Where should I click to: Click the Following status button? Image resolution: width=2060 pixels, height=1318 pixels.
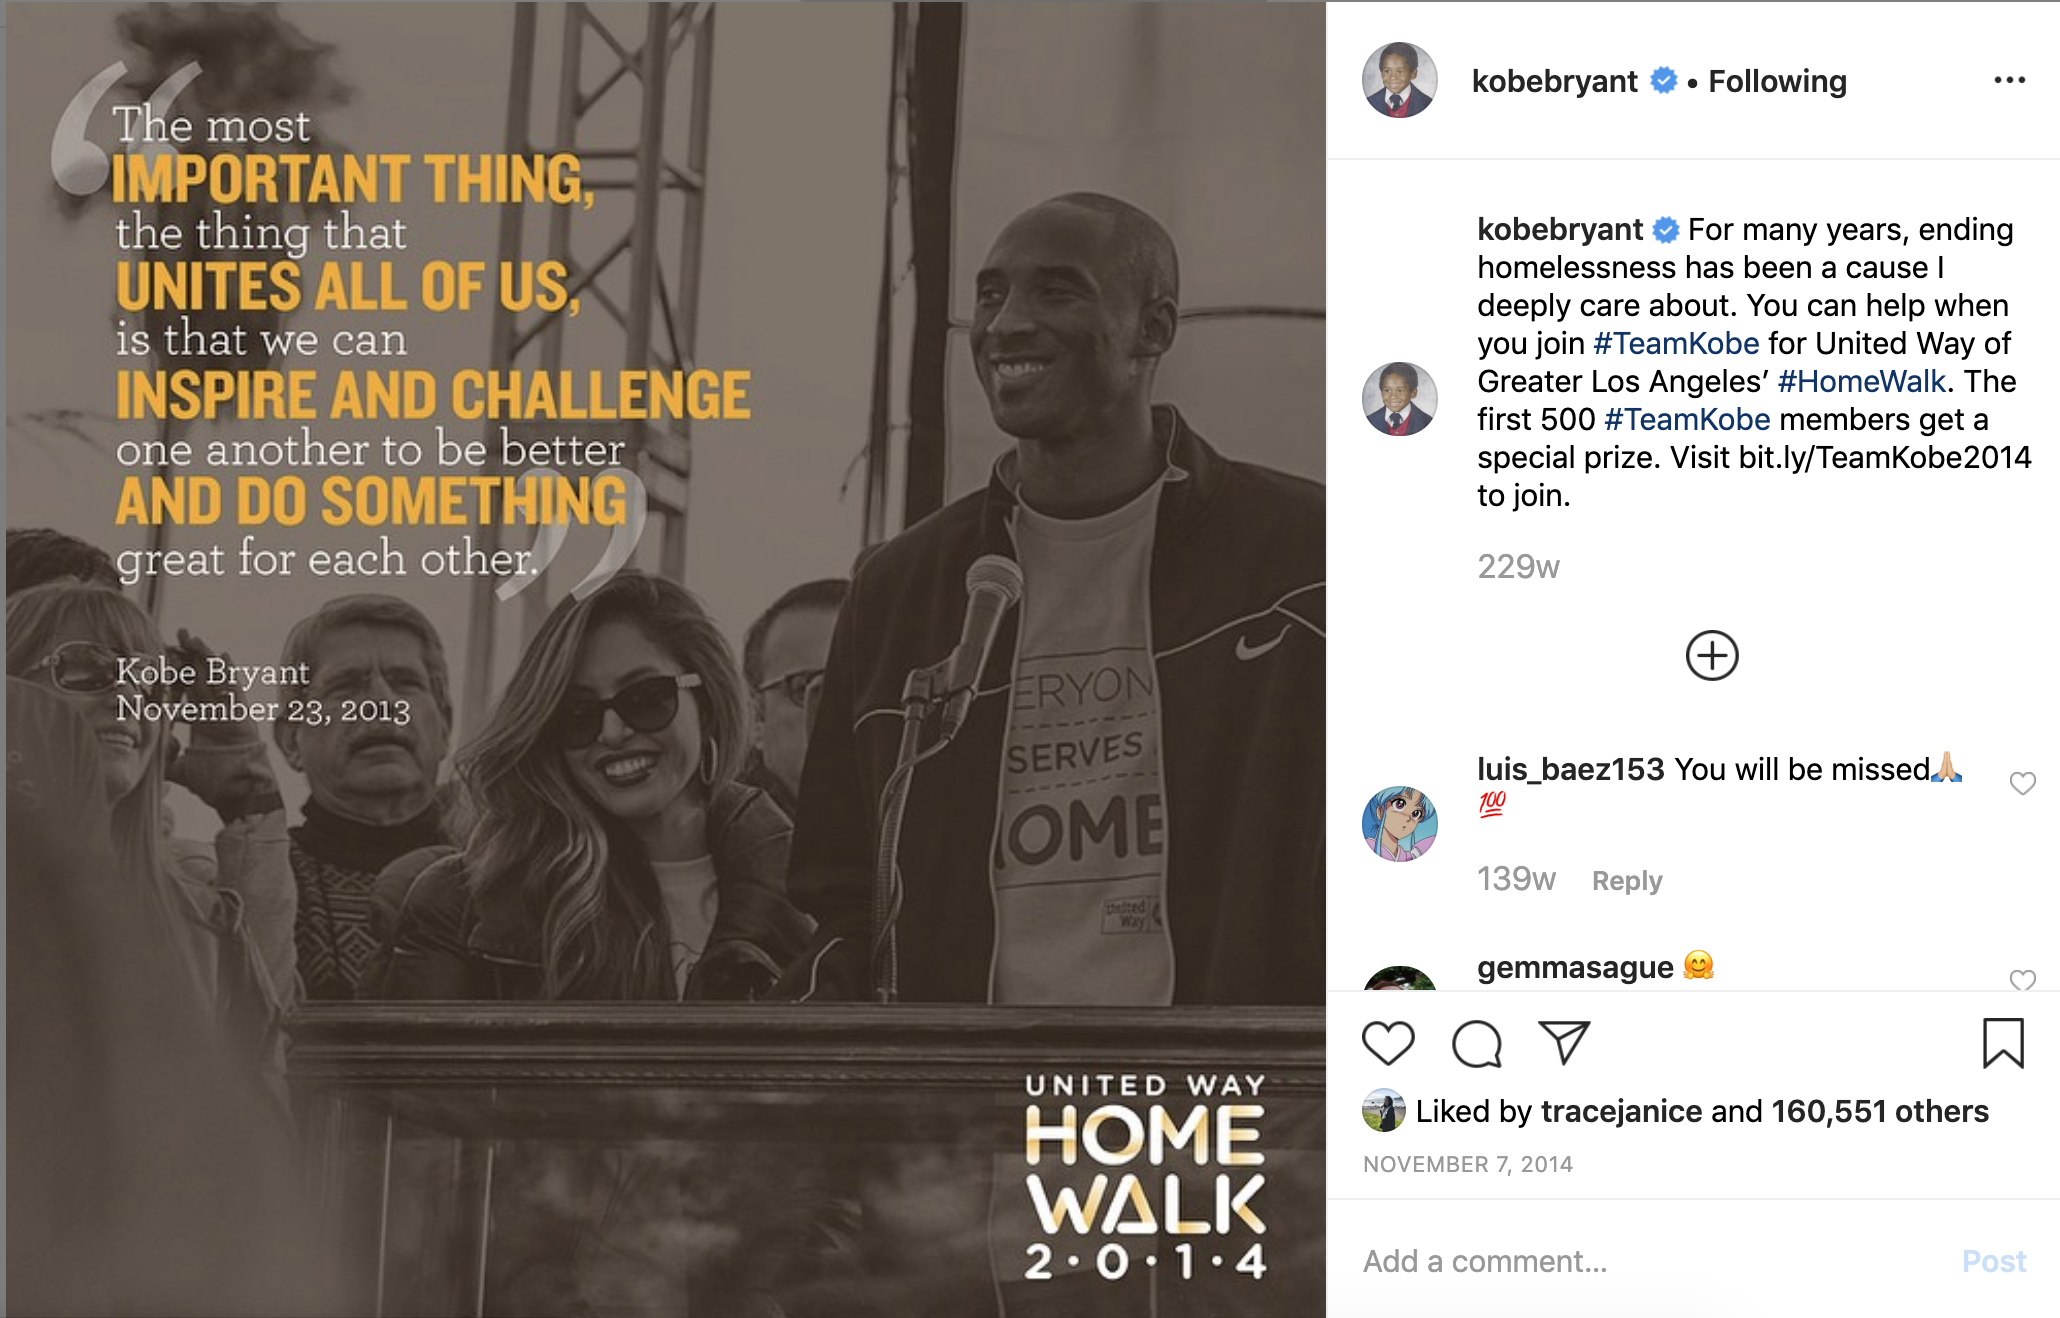tap(1777, 81)
